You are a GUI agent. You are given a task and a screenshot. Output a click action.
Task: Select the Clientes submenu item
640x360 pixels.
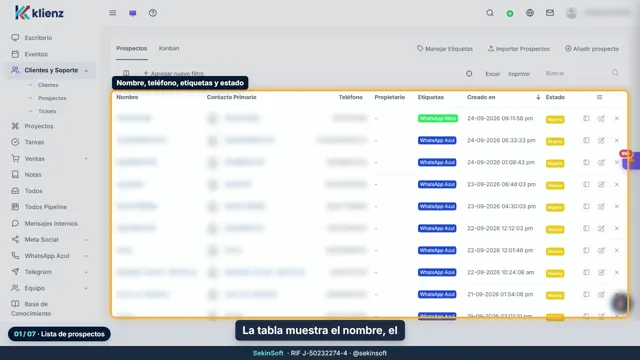coord(48,85)
